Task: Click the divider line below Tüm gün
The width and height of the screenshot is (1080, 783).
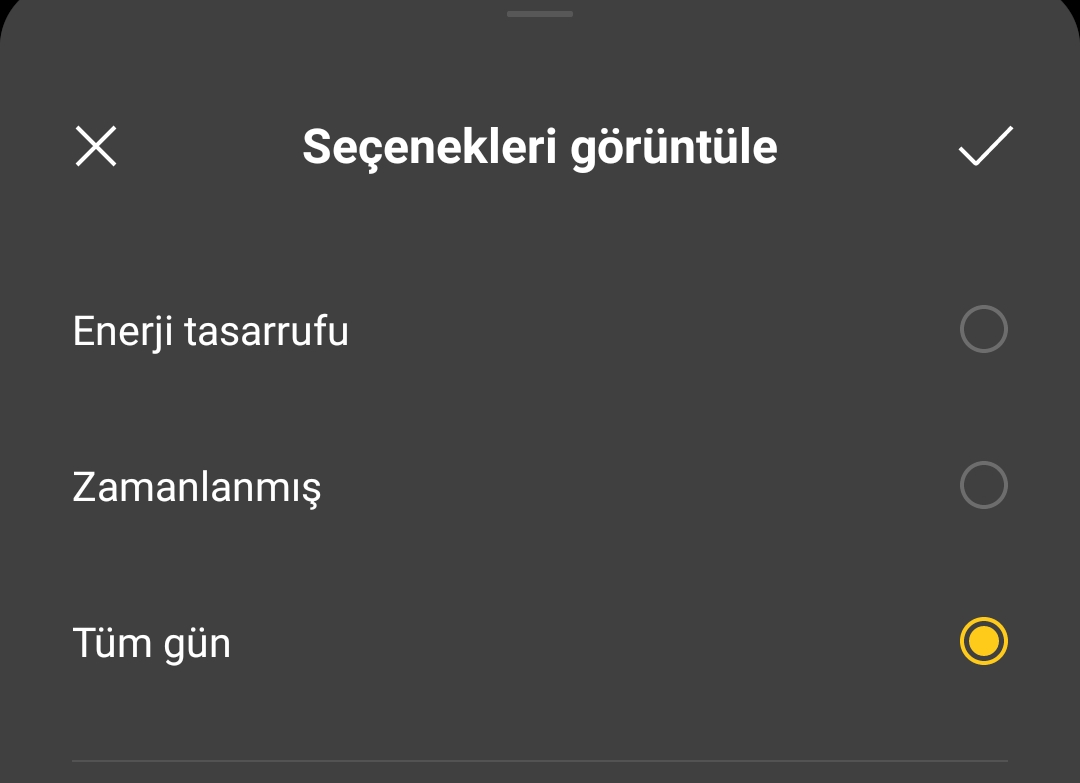Action: point(540,761)
